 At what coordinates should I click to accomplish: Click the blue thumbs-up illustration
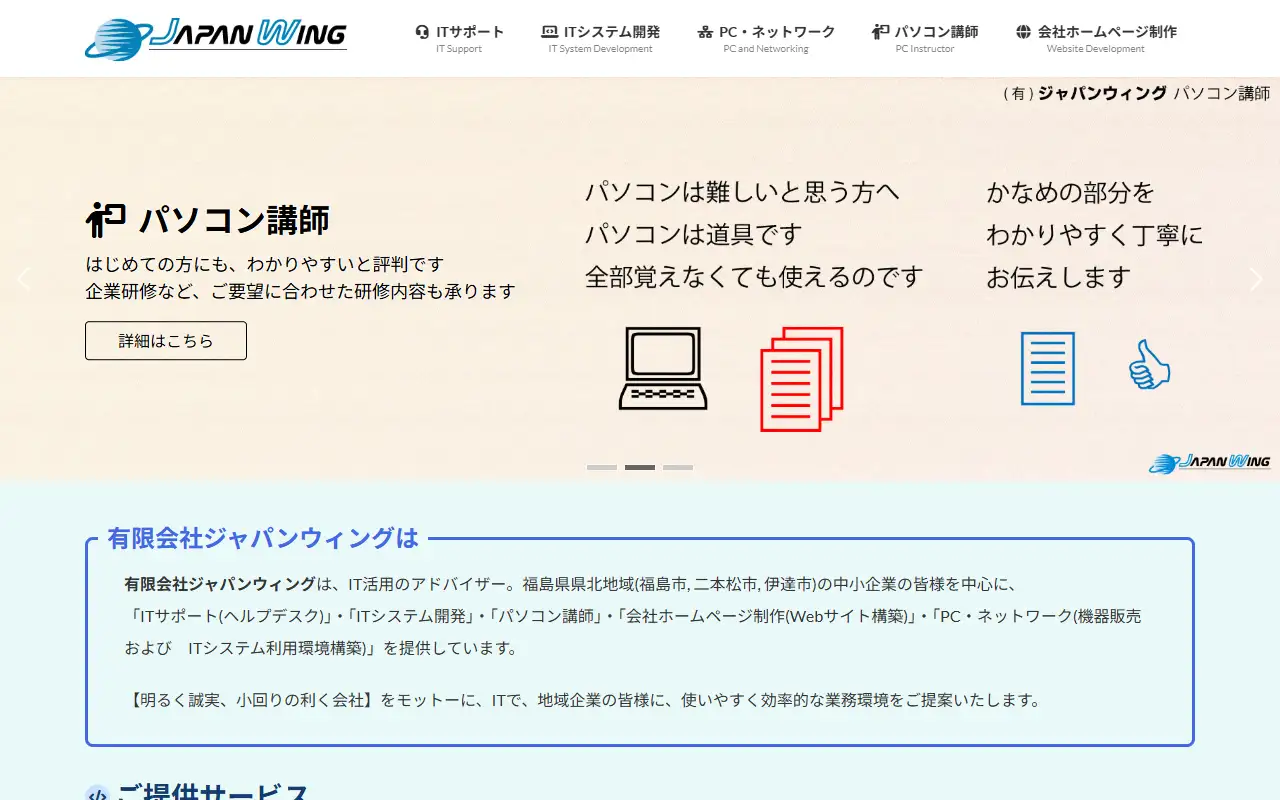(1149, 365)
